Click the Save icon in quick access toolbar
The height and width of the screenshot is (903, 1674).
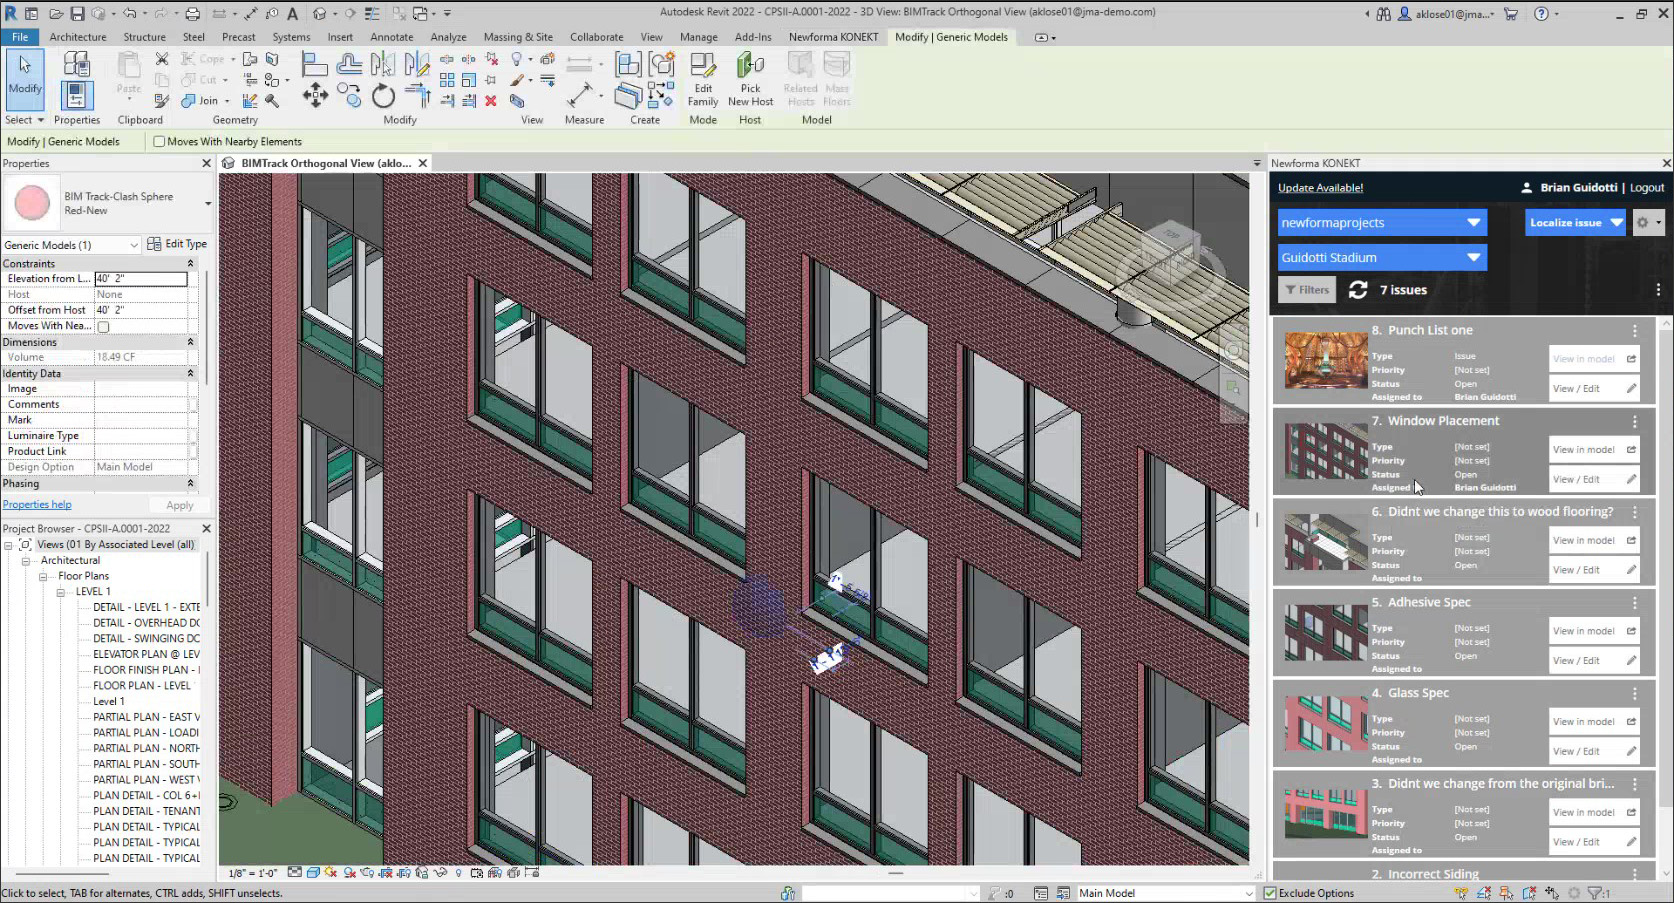click(77, 14)
